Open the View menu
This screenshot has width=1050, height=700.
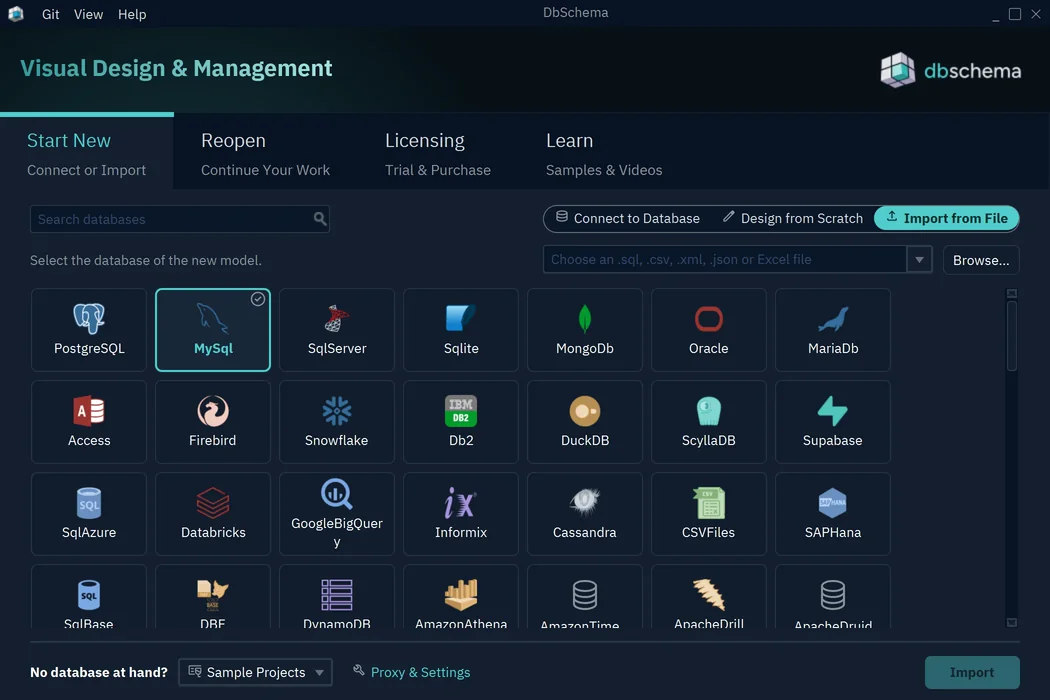[88, 14]
